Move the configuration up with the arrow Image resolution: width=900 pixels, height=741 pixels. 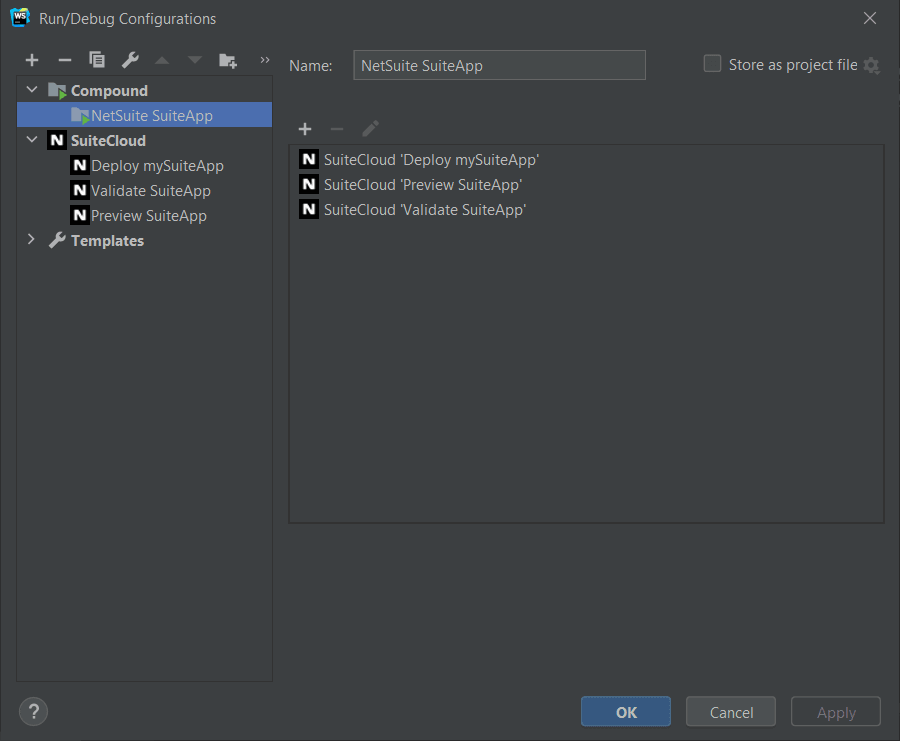162,60
